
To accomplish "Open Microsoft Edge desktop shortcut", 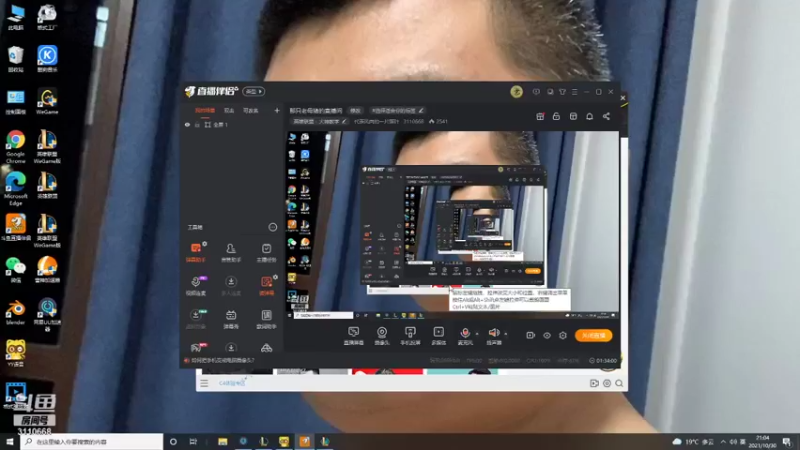I will [15, 189].
